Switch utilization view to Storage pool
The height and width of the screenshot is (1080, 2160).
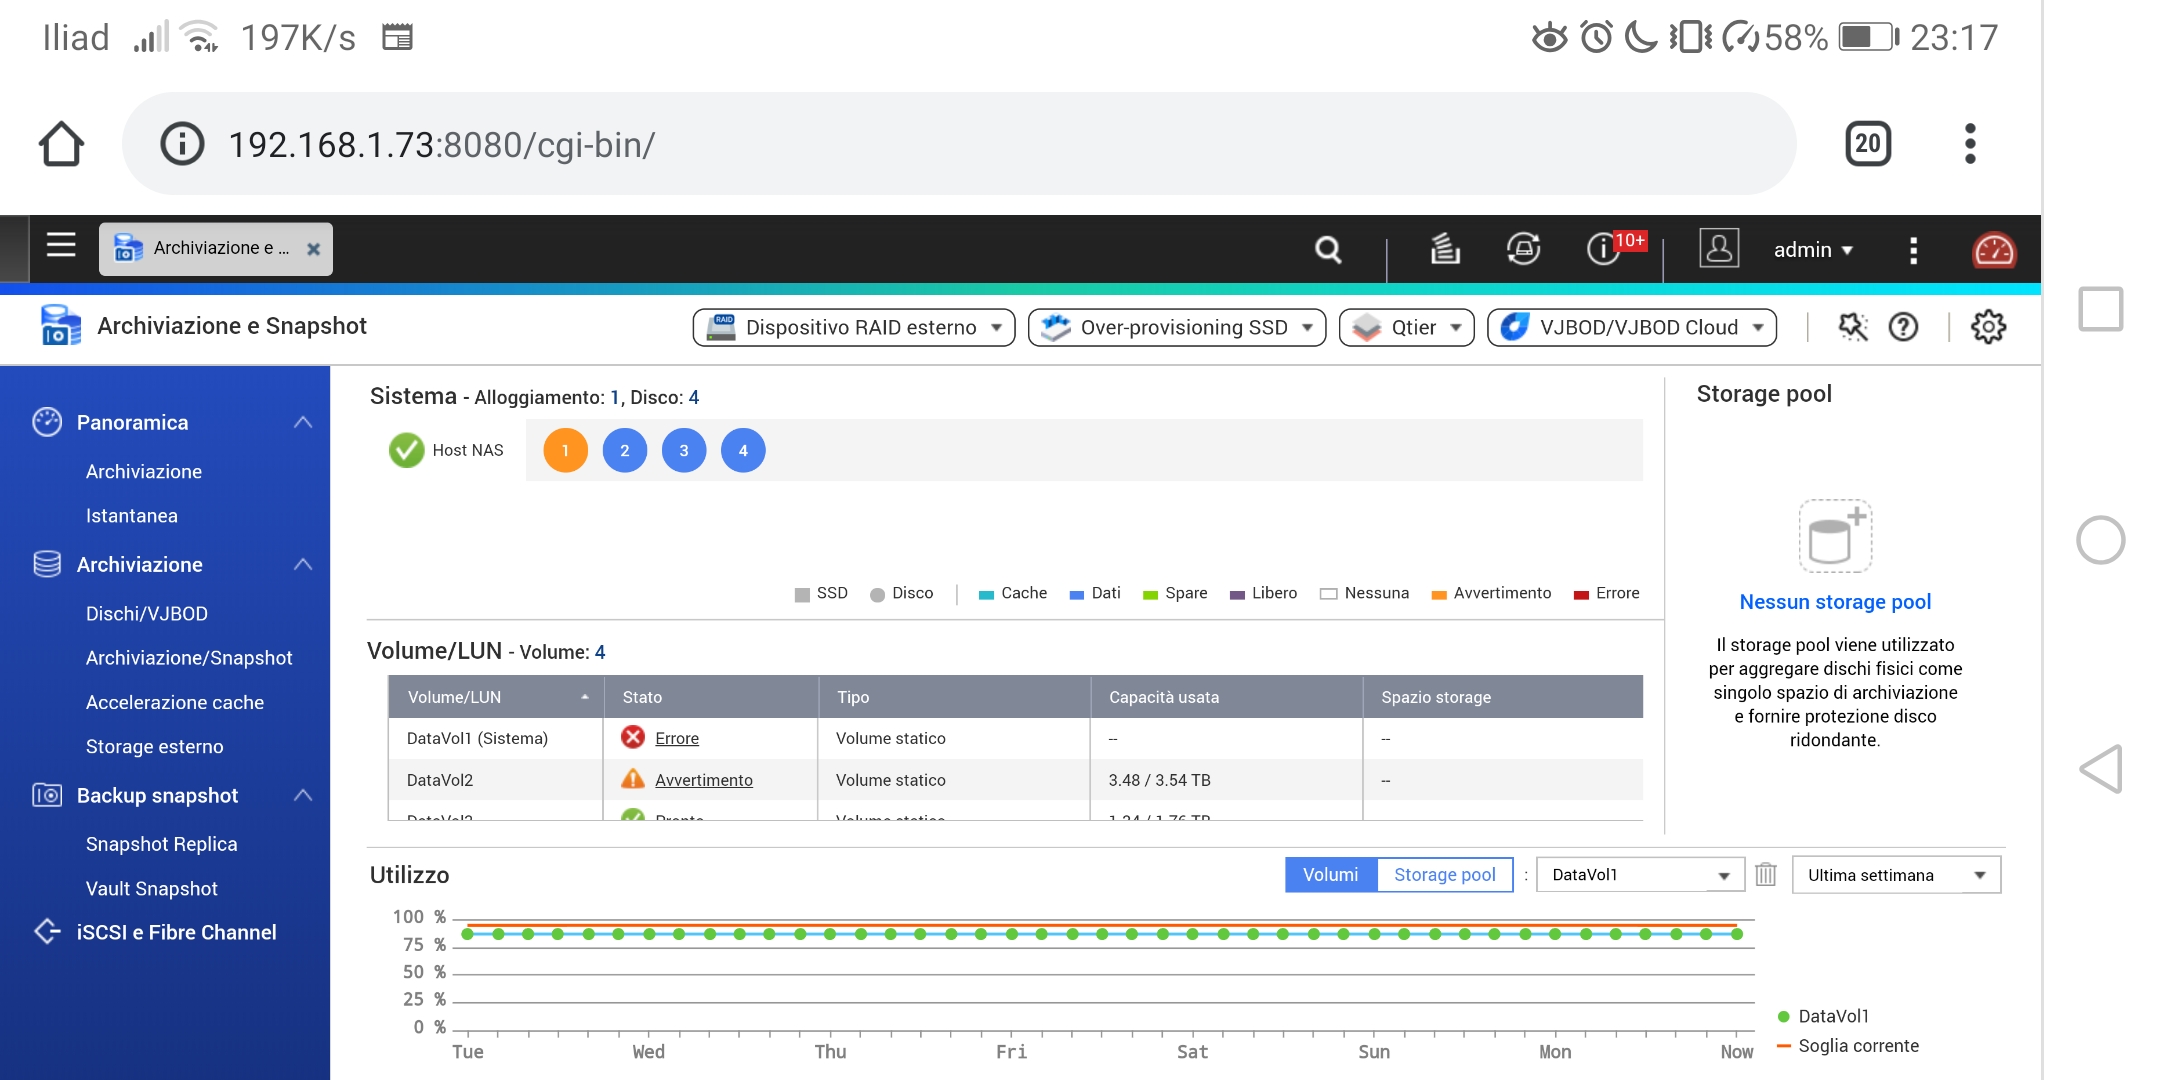point(1444,875)
